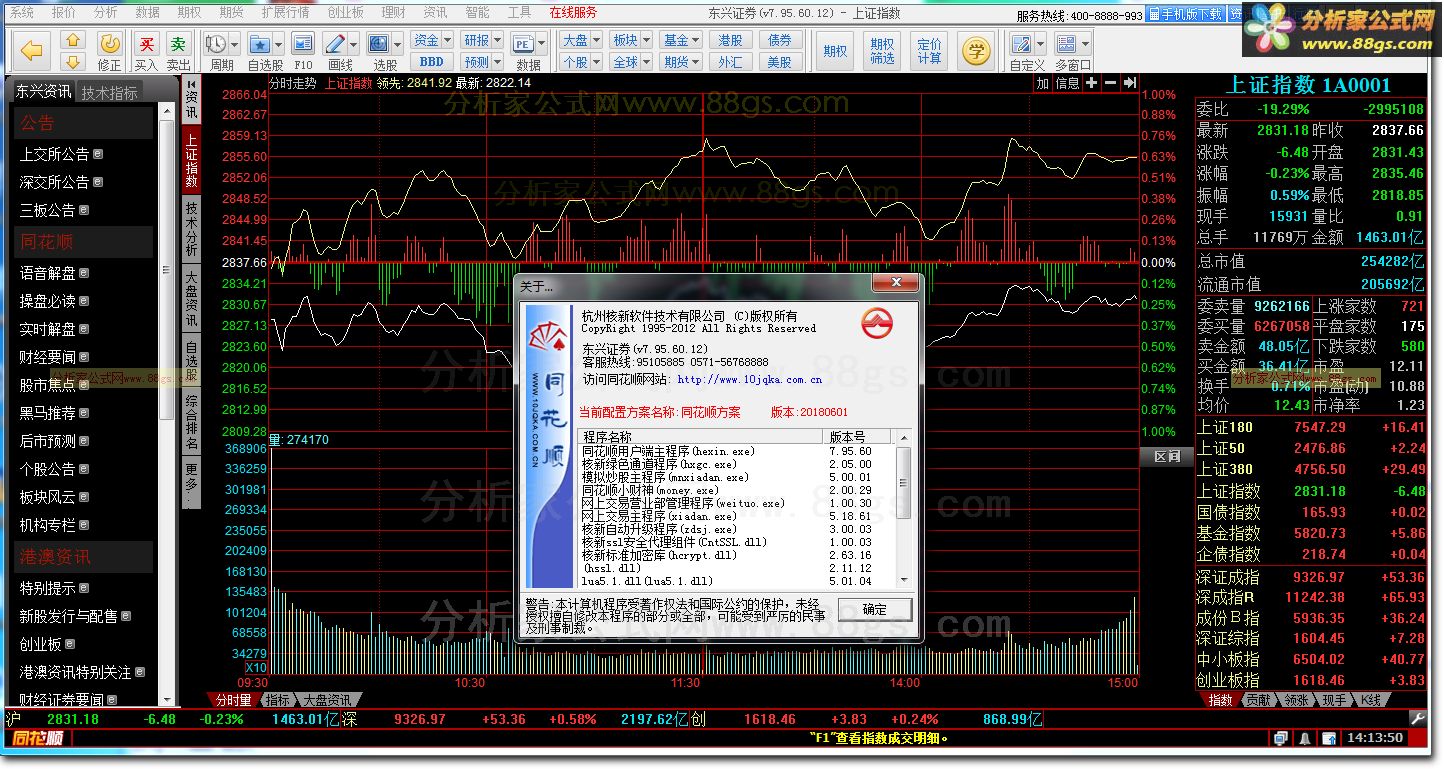
Task: Click the down arrow page icon
Action: [73, 61]
